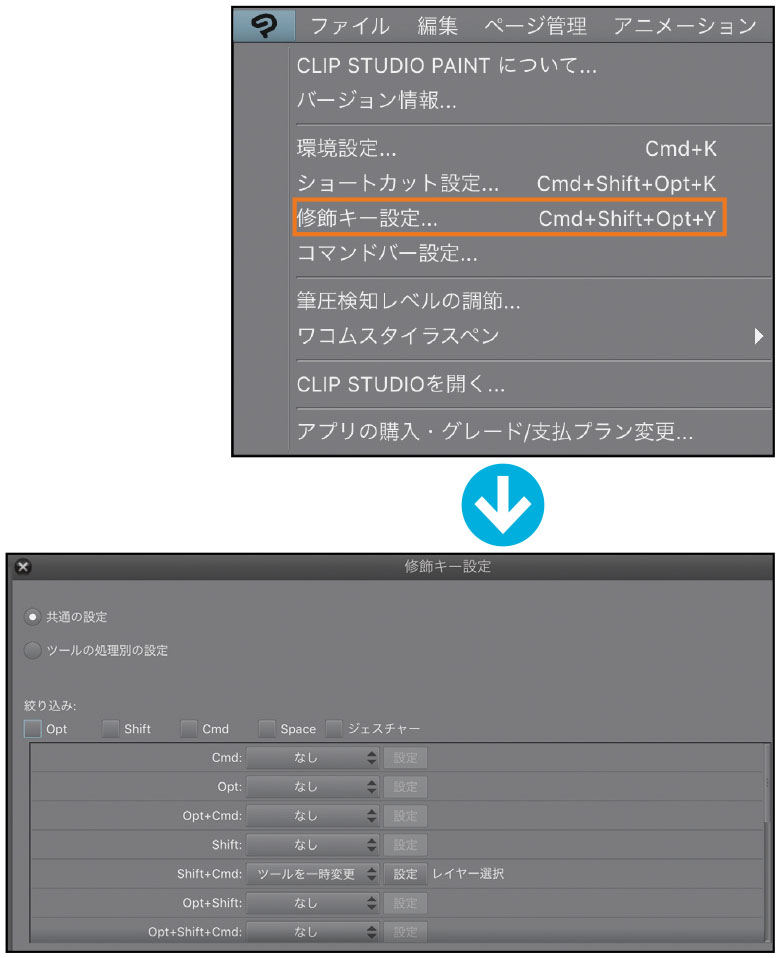Image resolution: width=780 pixels, height=958 pixels.
Task: Open the ファイル menu
Action: (350, 26)
